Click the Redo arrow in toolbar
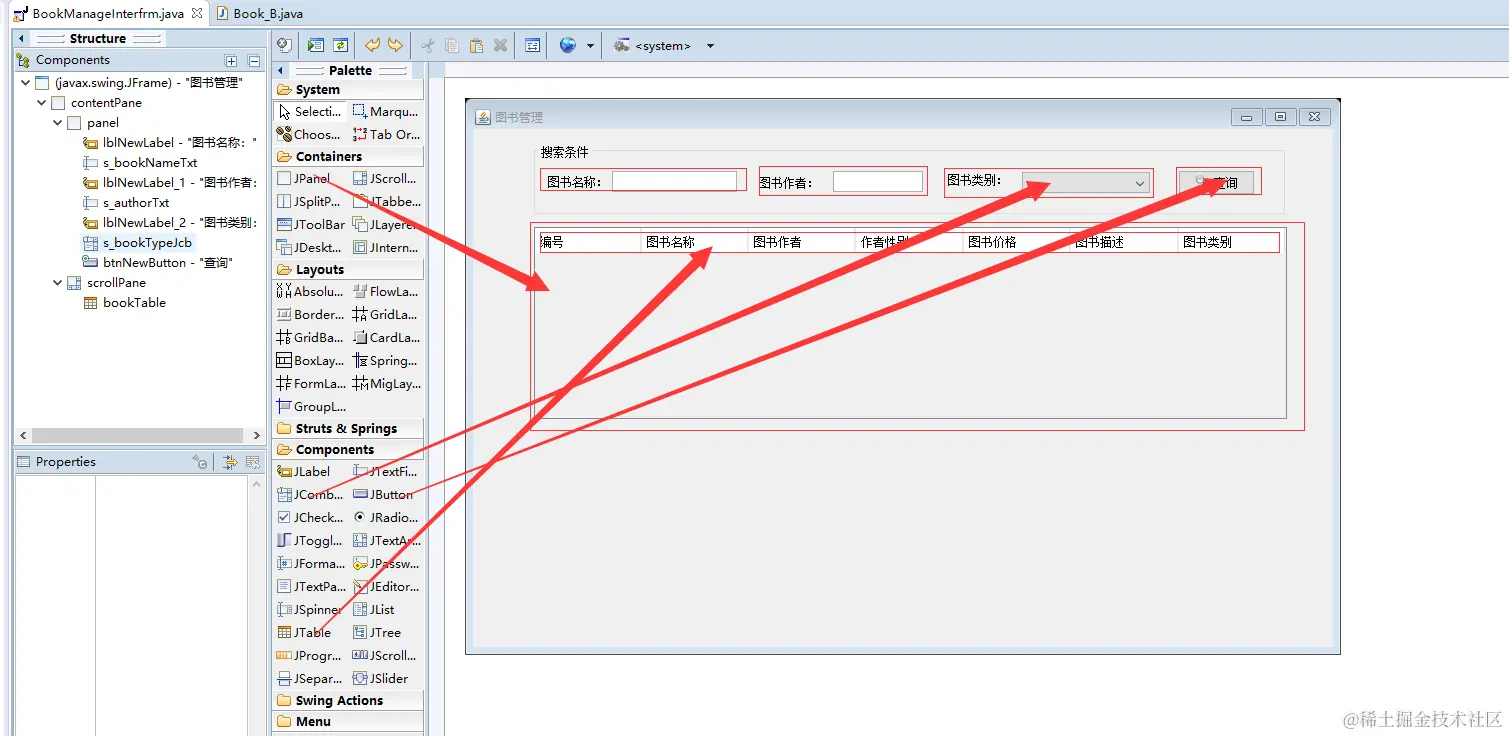 point(395,45)
